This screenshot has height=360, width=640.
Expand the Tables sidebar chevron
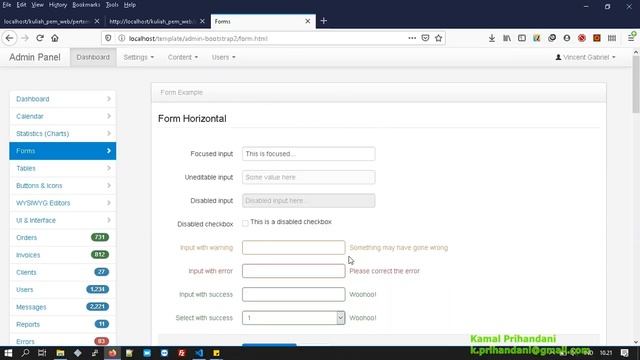coord(109,168)
